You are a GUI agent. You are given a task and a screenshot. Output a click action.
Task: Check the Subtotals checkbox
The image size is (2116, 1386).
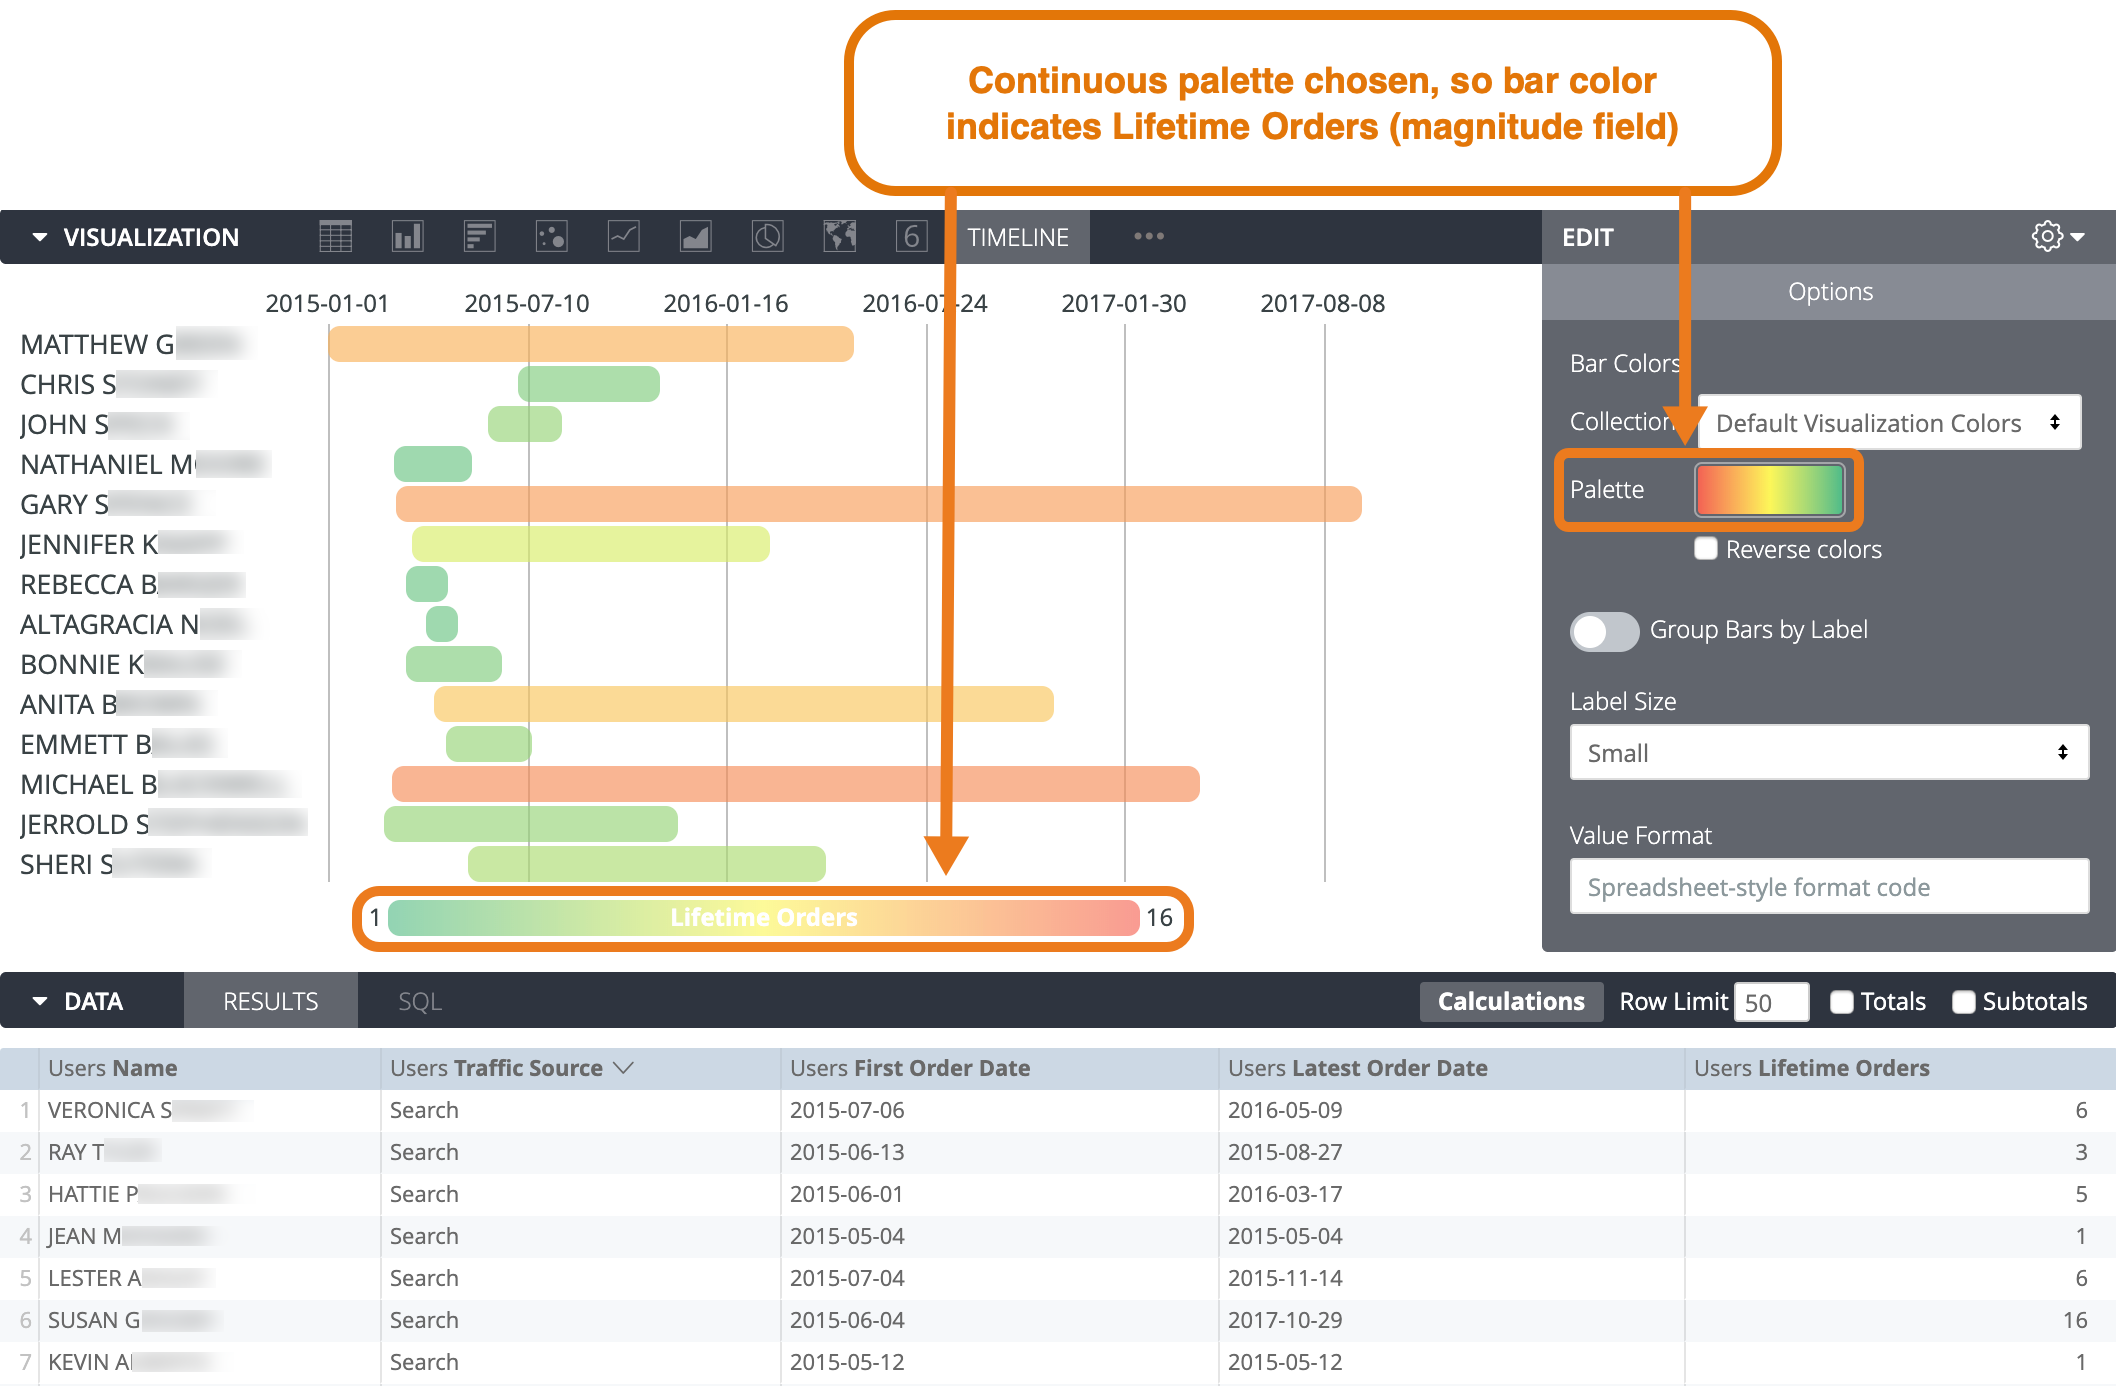(1963, 1002)
